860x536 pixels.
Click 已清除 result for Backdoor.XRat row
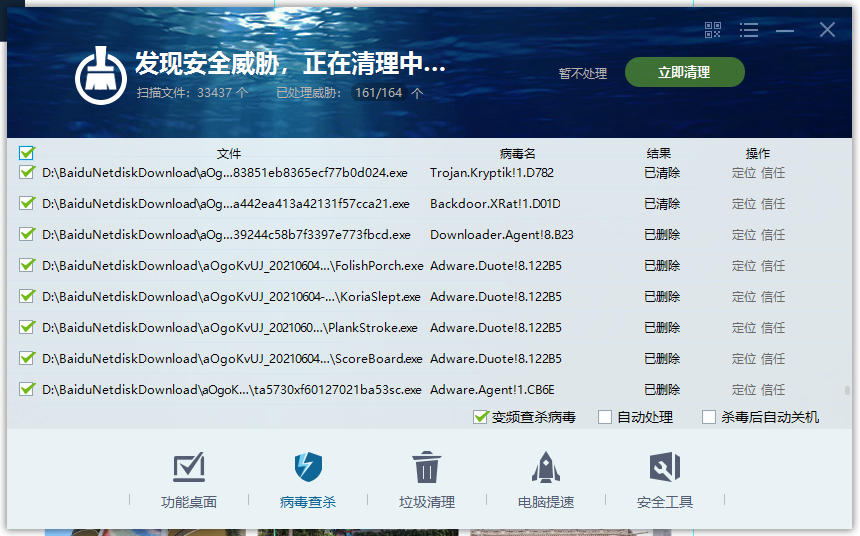662,204
